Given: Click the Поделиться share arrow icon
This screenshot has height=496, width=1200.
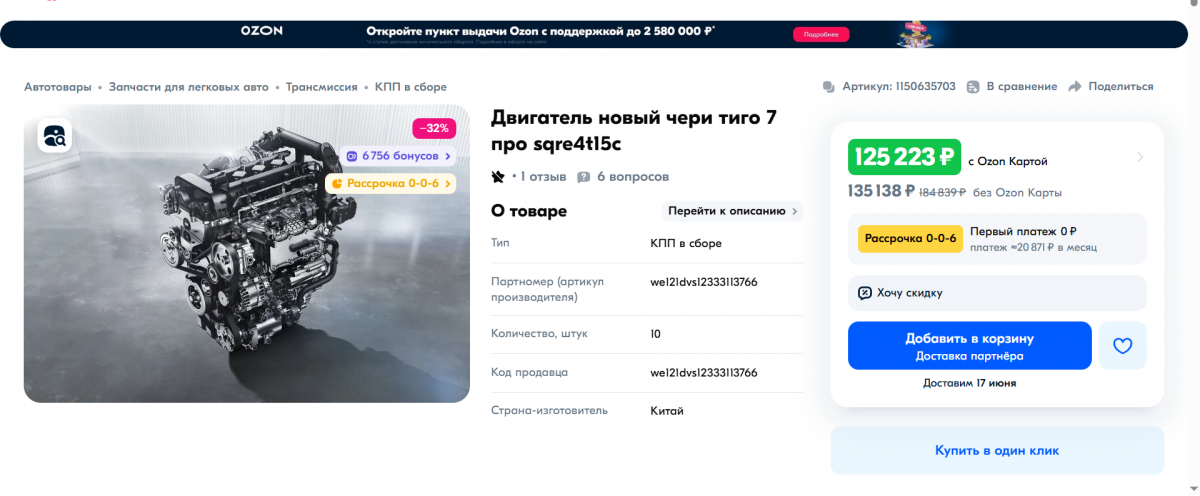Looking at the screenshot, I should 1075,87.
